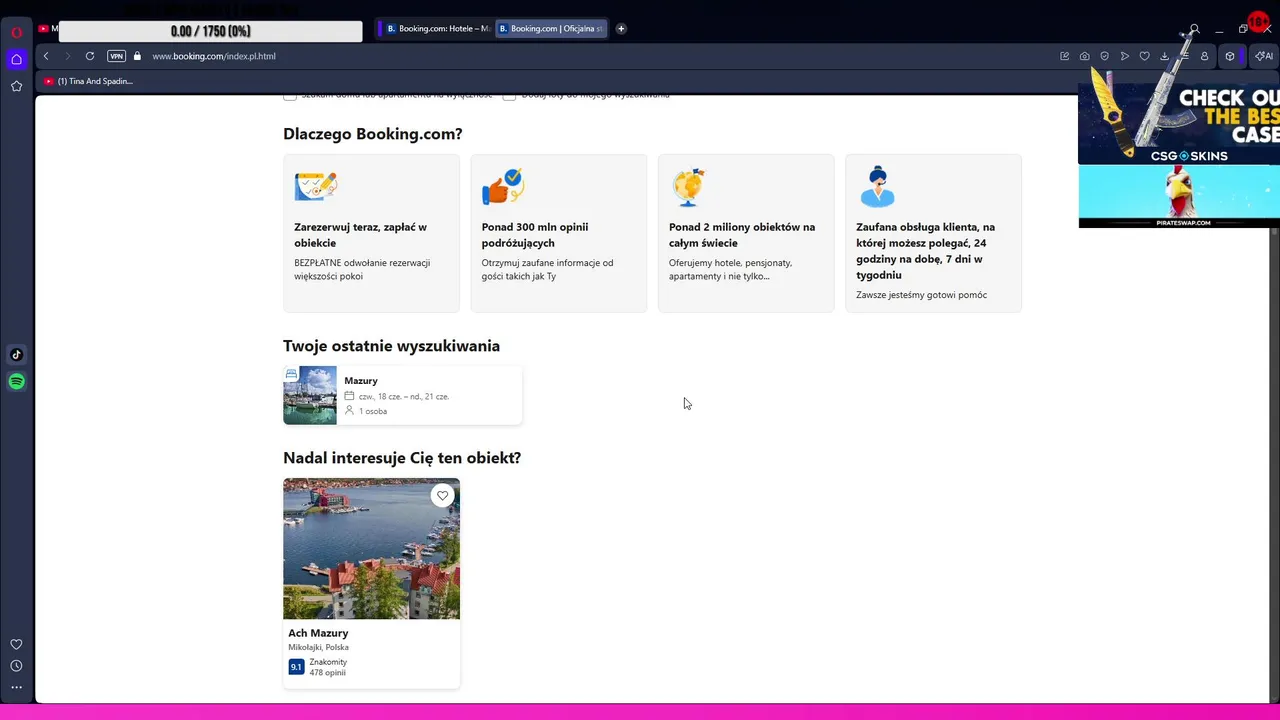Click the Opera sidebar home icon

[16, 59]
